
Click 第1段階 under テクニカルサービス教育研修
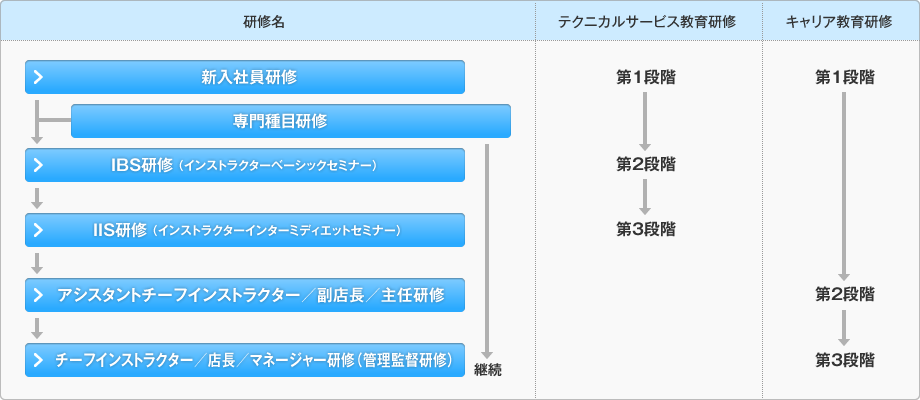tap(645, 77)
